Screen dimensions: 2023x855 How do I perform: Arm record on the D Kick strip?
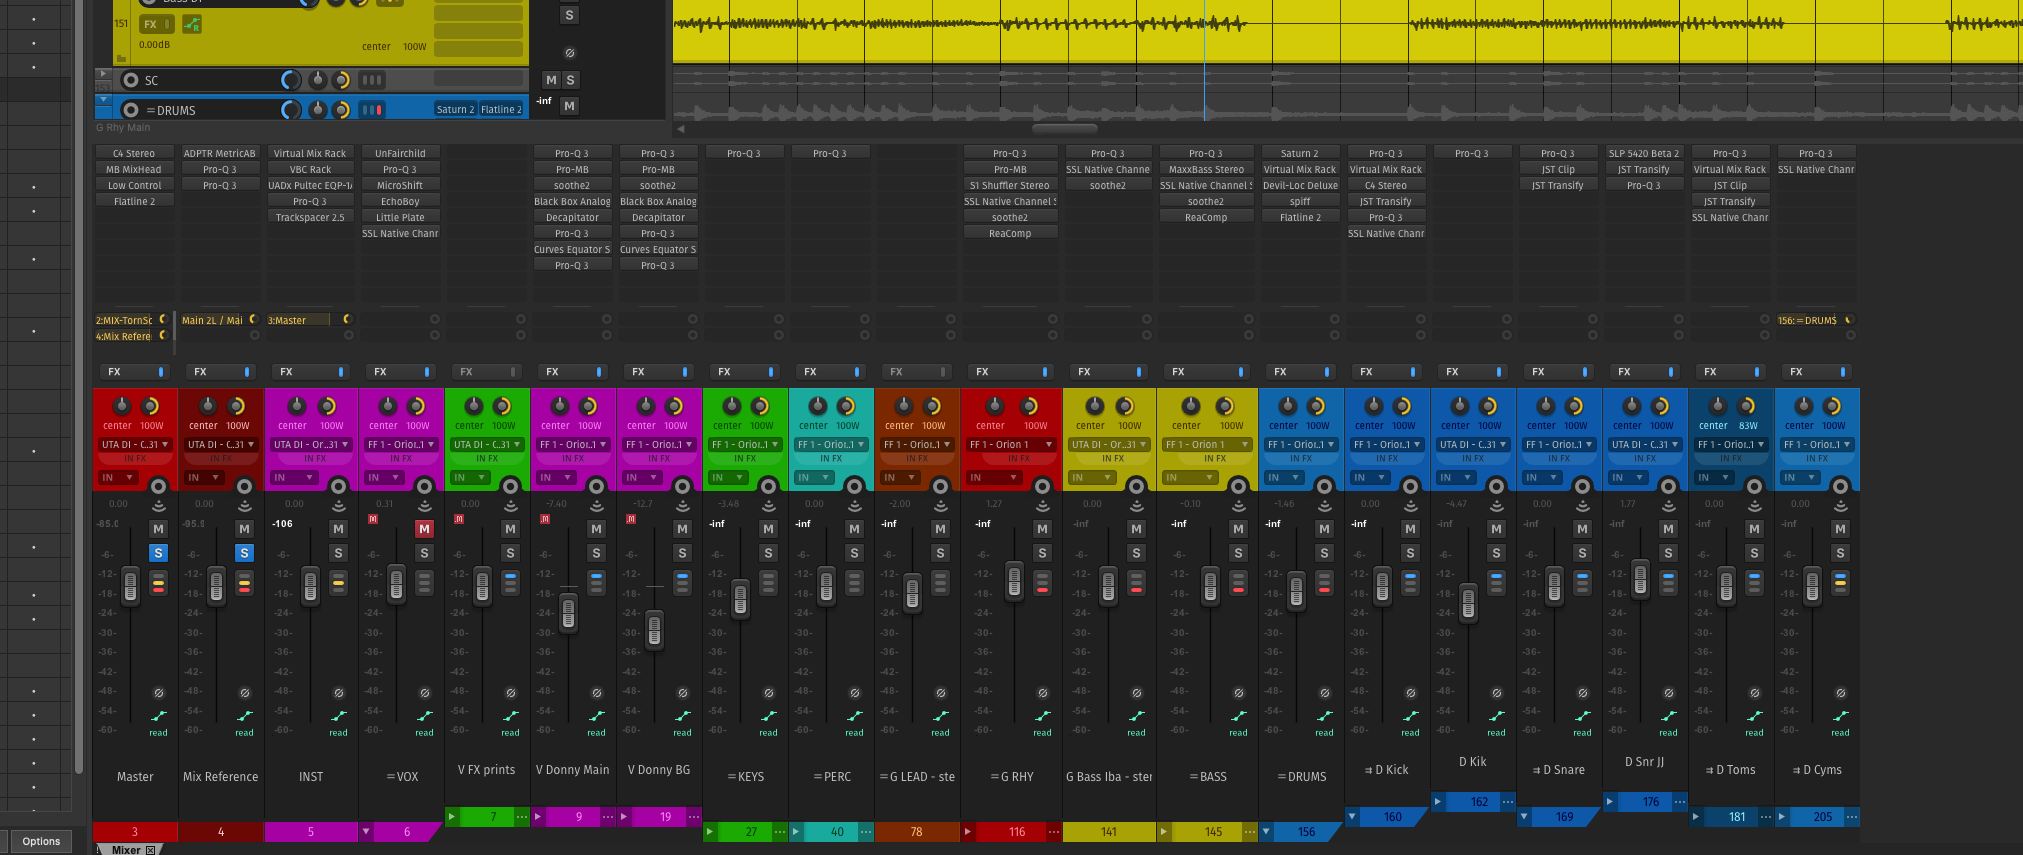[1410, 486]
